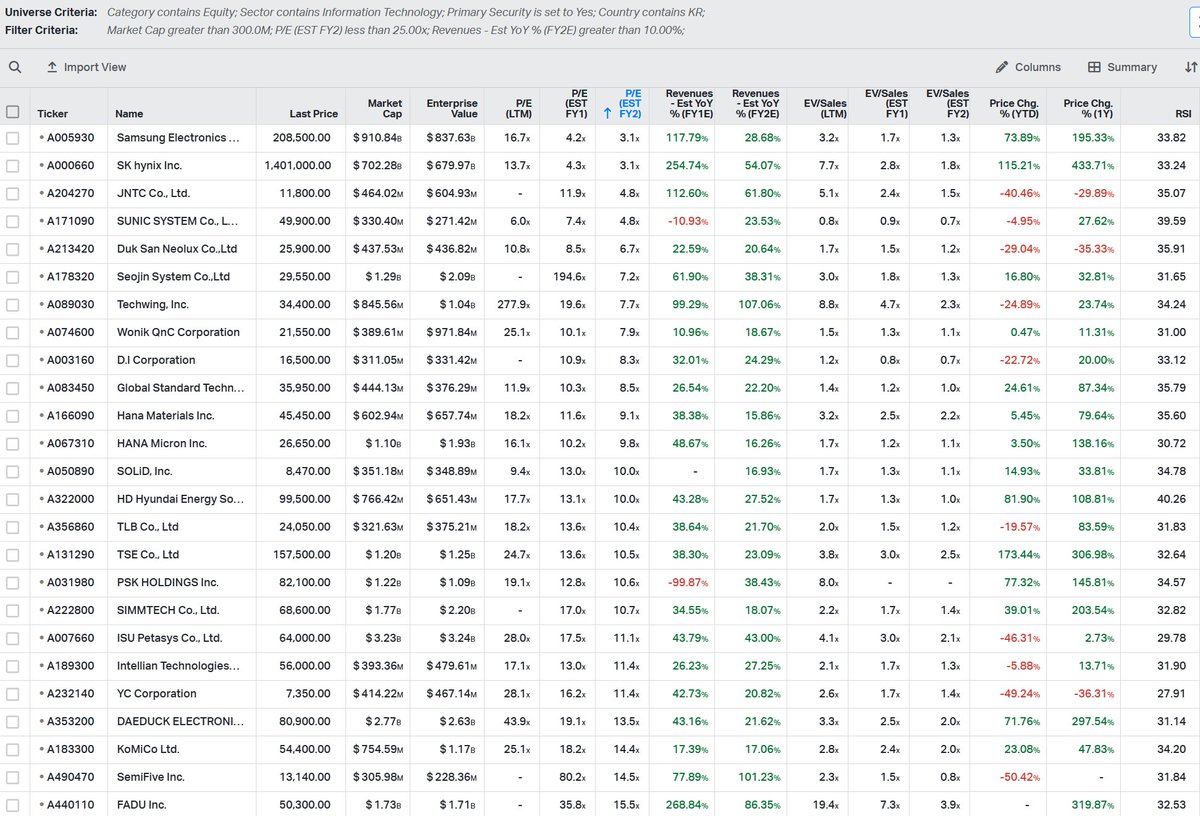Click PSK HOLDINGS Inc. name

tap(167, 582)
